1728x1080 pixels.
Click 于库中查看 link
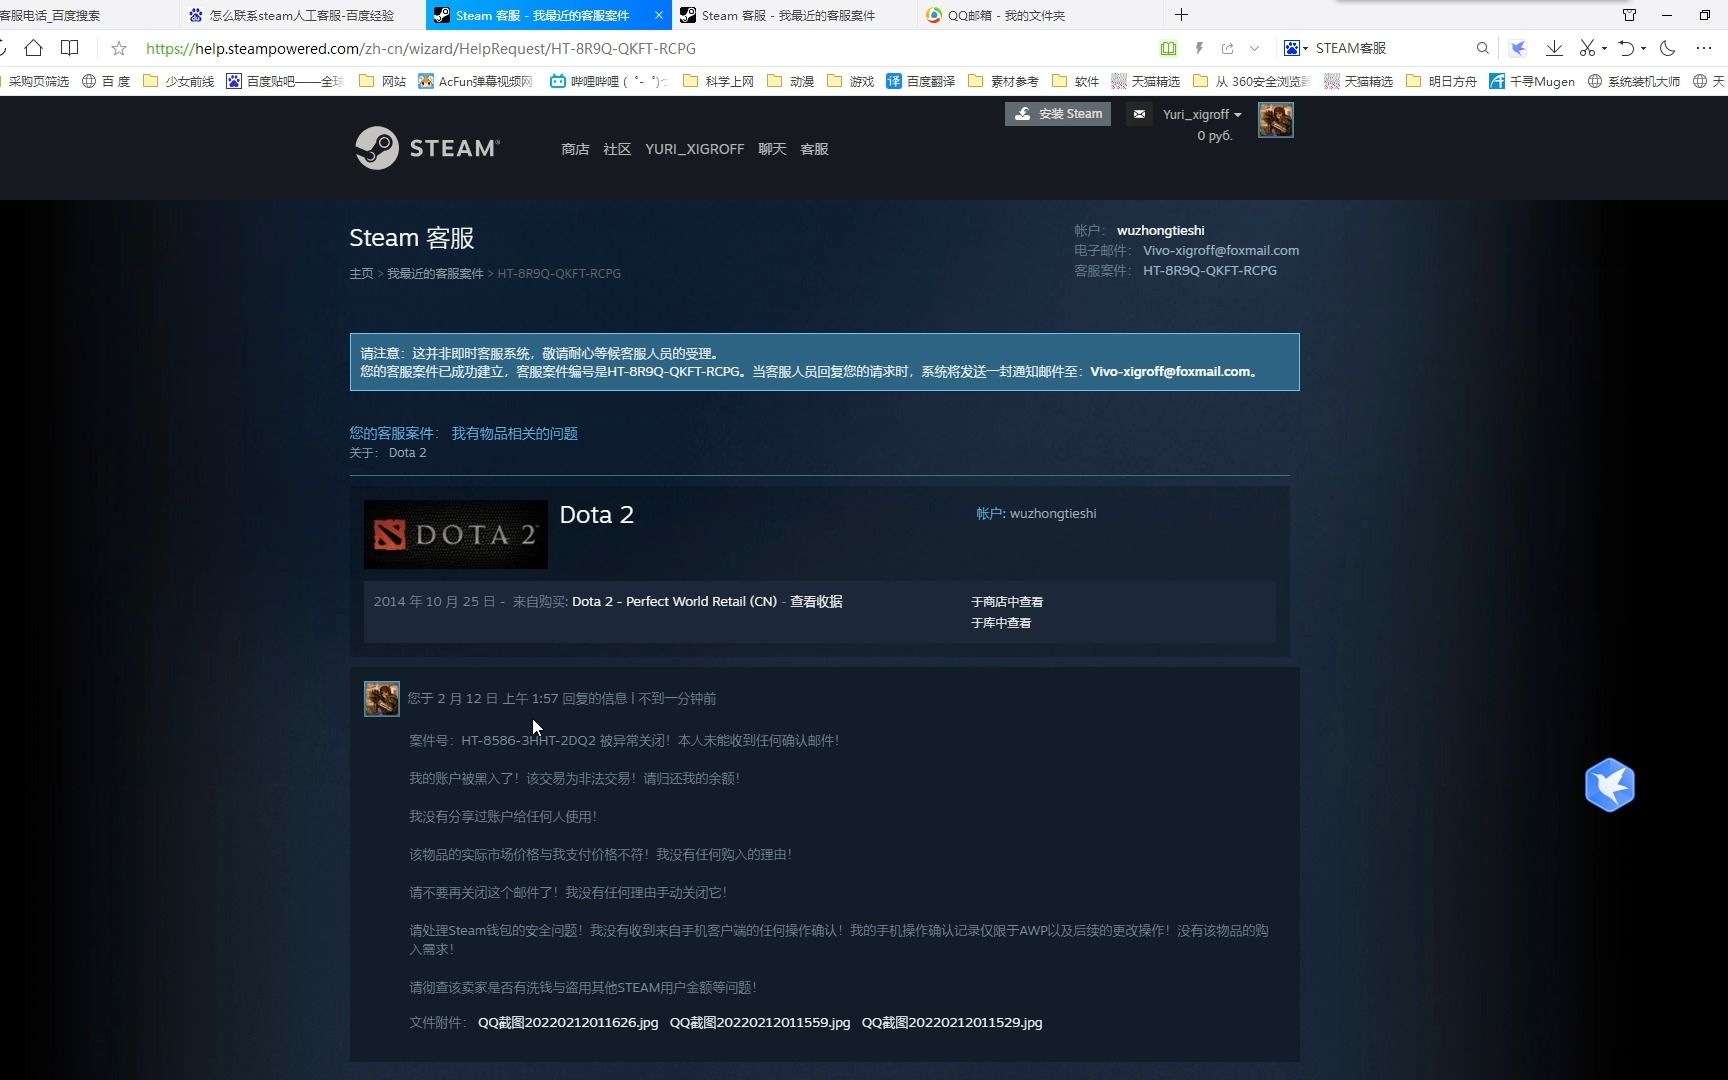coord(1001,622)
